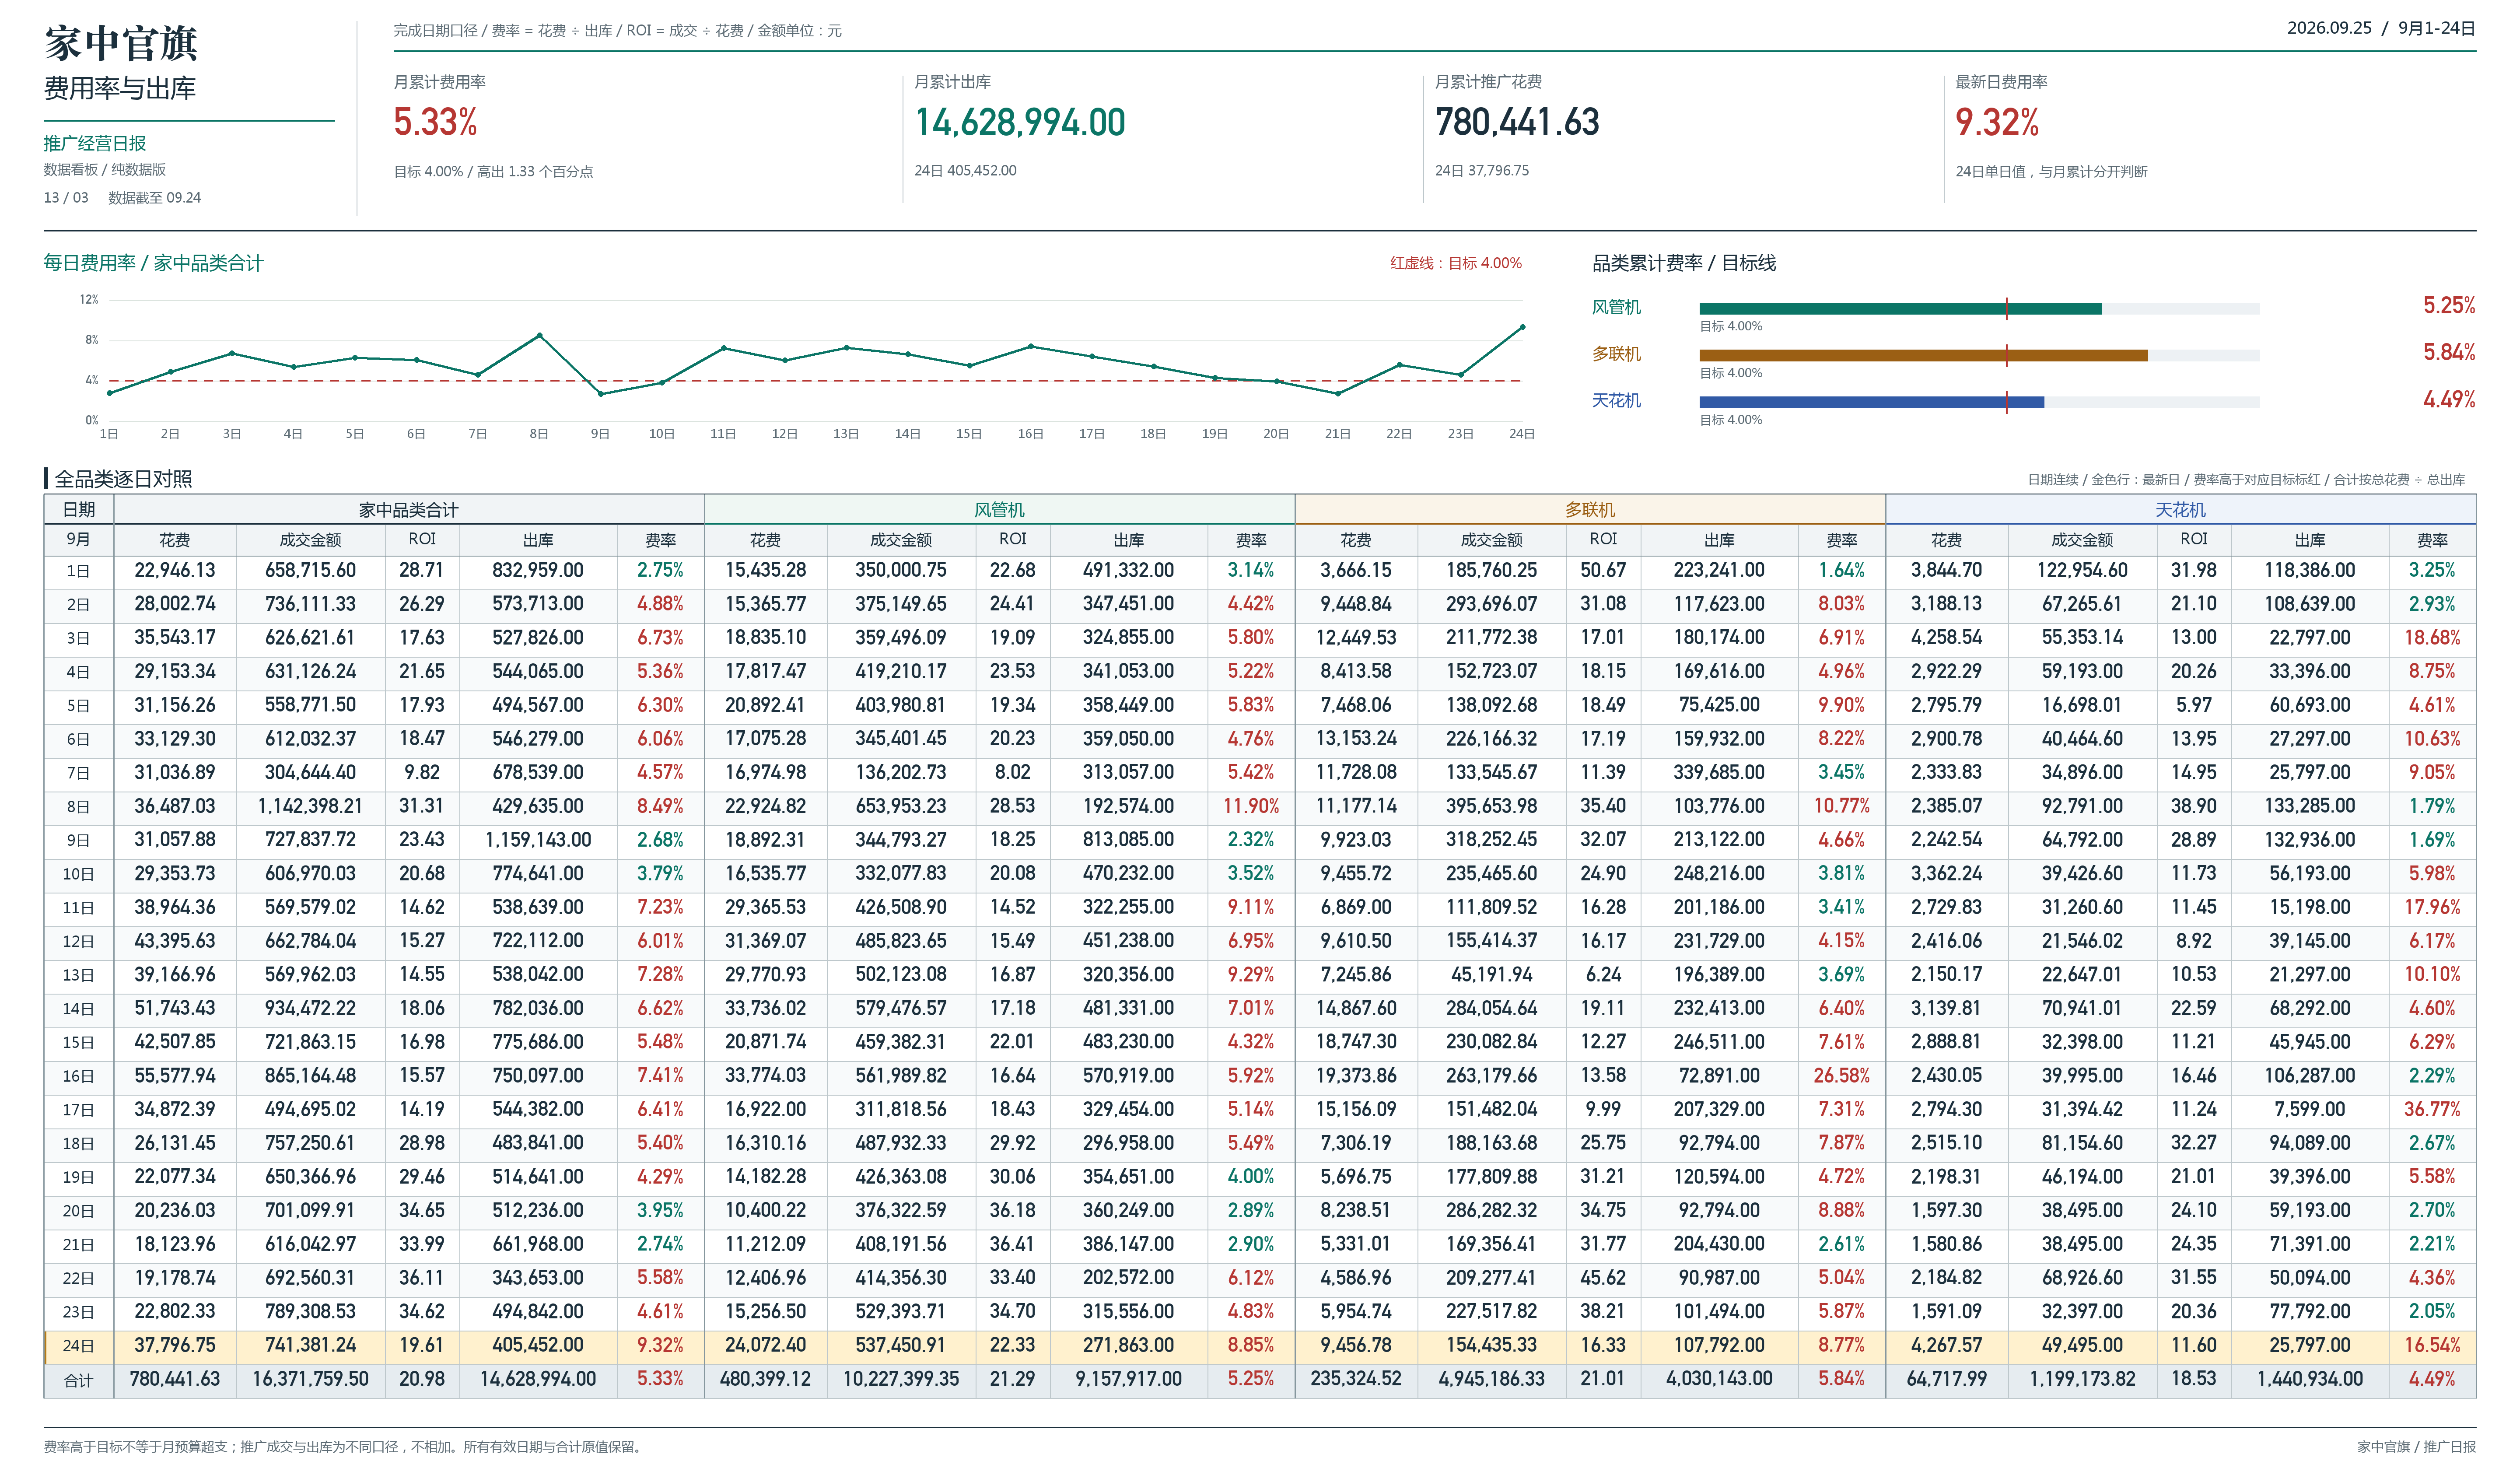The height and width of the screenshot is (1468, 2520).
Task: Click the 家中品类合计 group header in the table
Action: (x=409, y=510)
